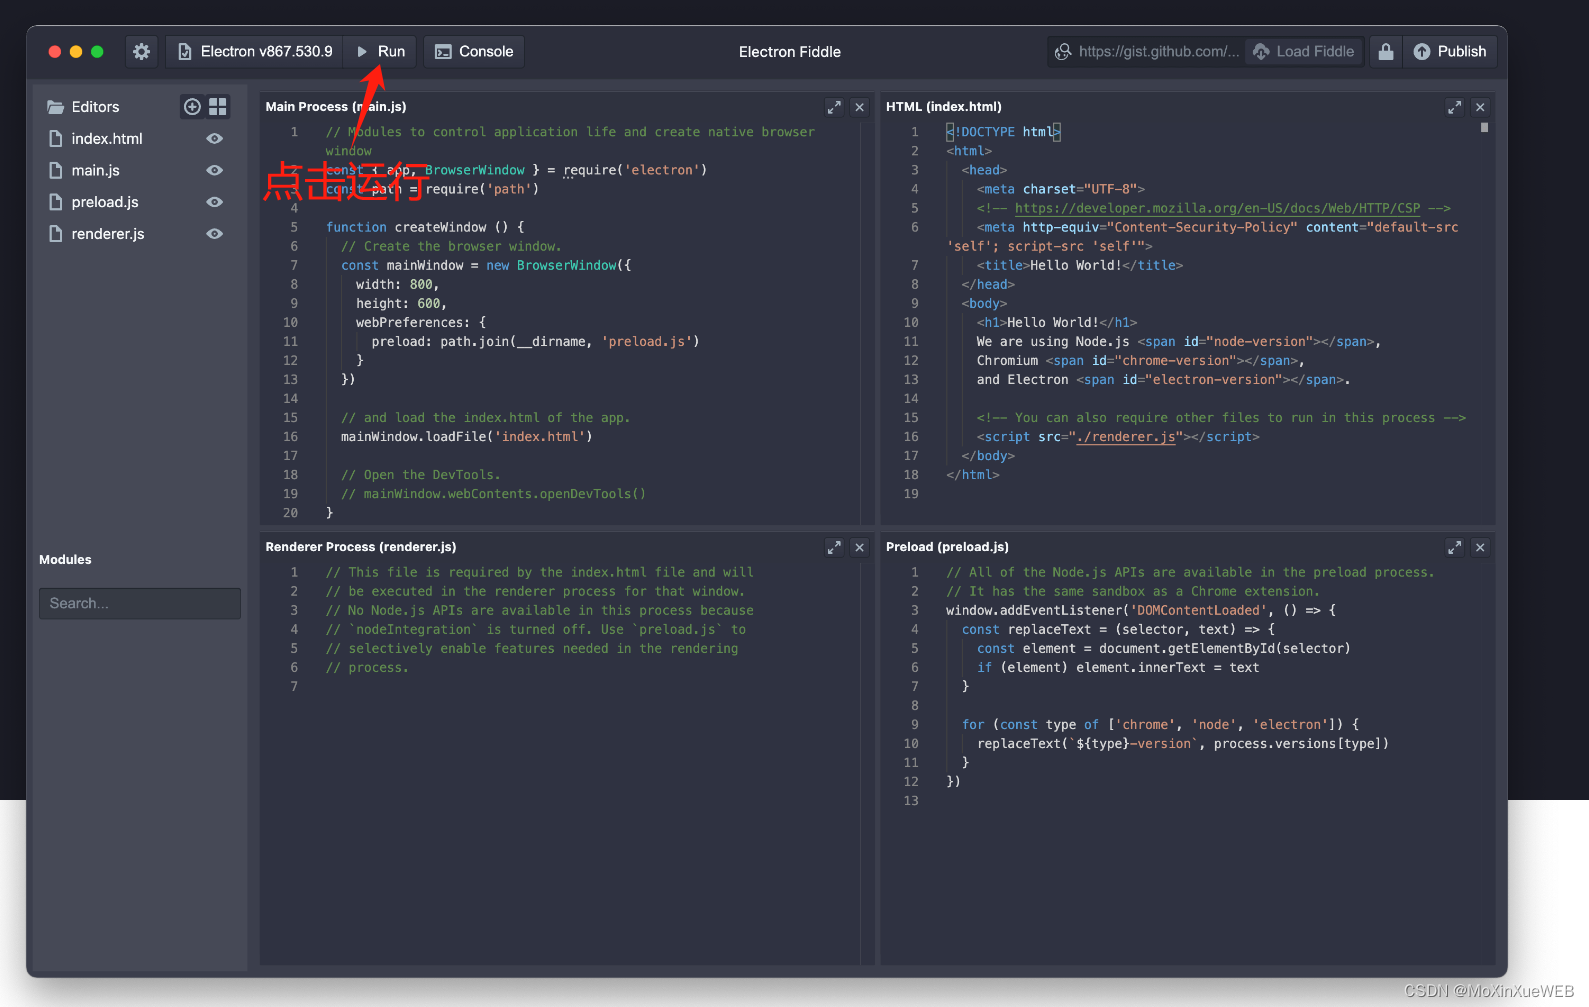Viewport: 1589px width, 1007px height.
Task: Click the Modules search field
Action: pos(140,603)
